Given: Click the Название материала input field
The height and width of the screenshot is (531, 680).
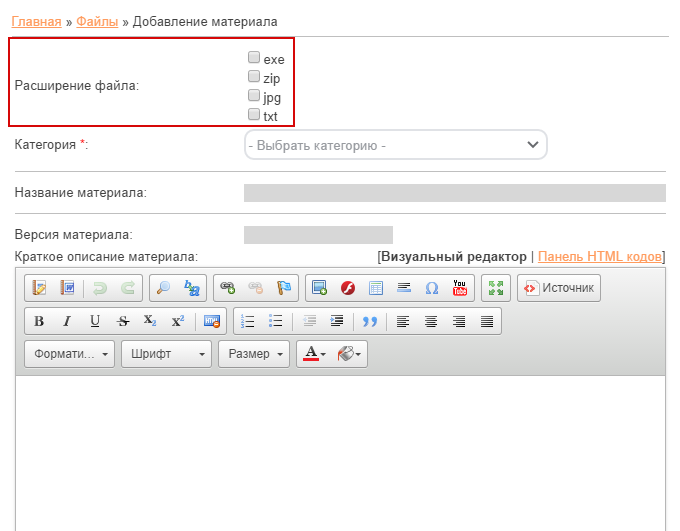Looking at the screenshot, I should click(454, 193).
